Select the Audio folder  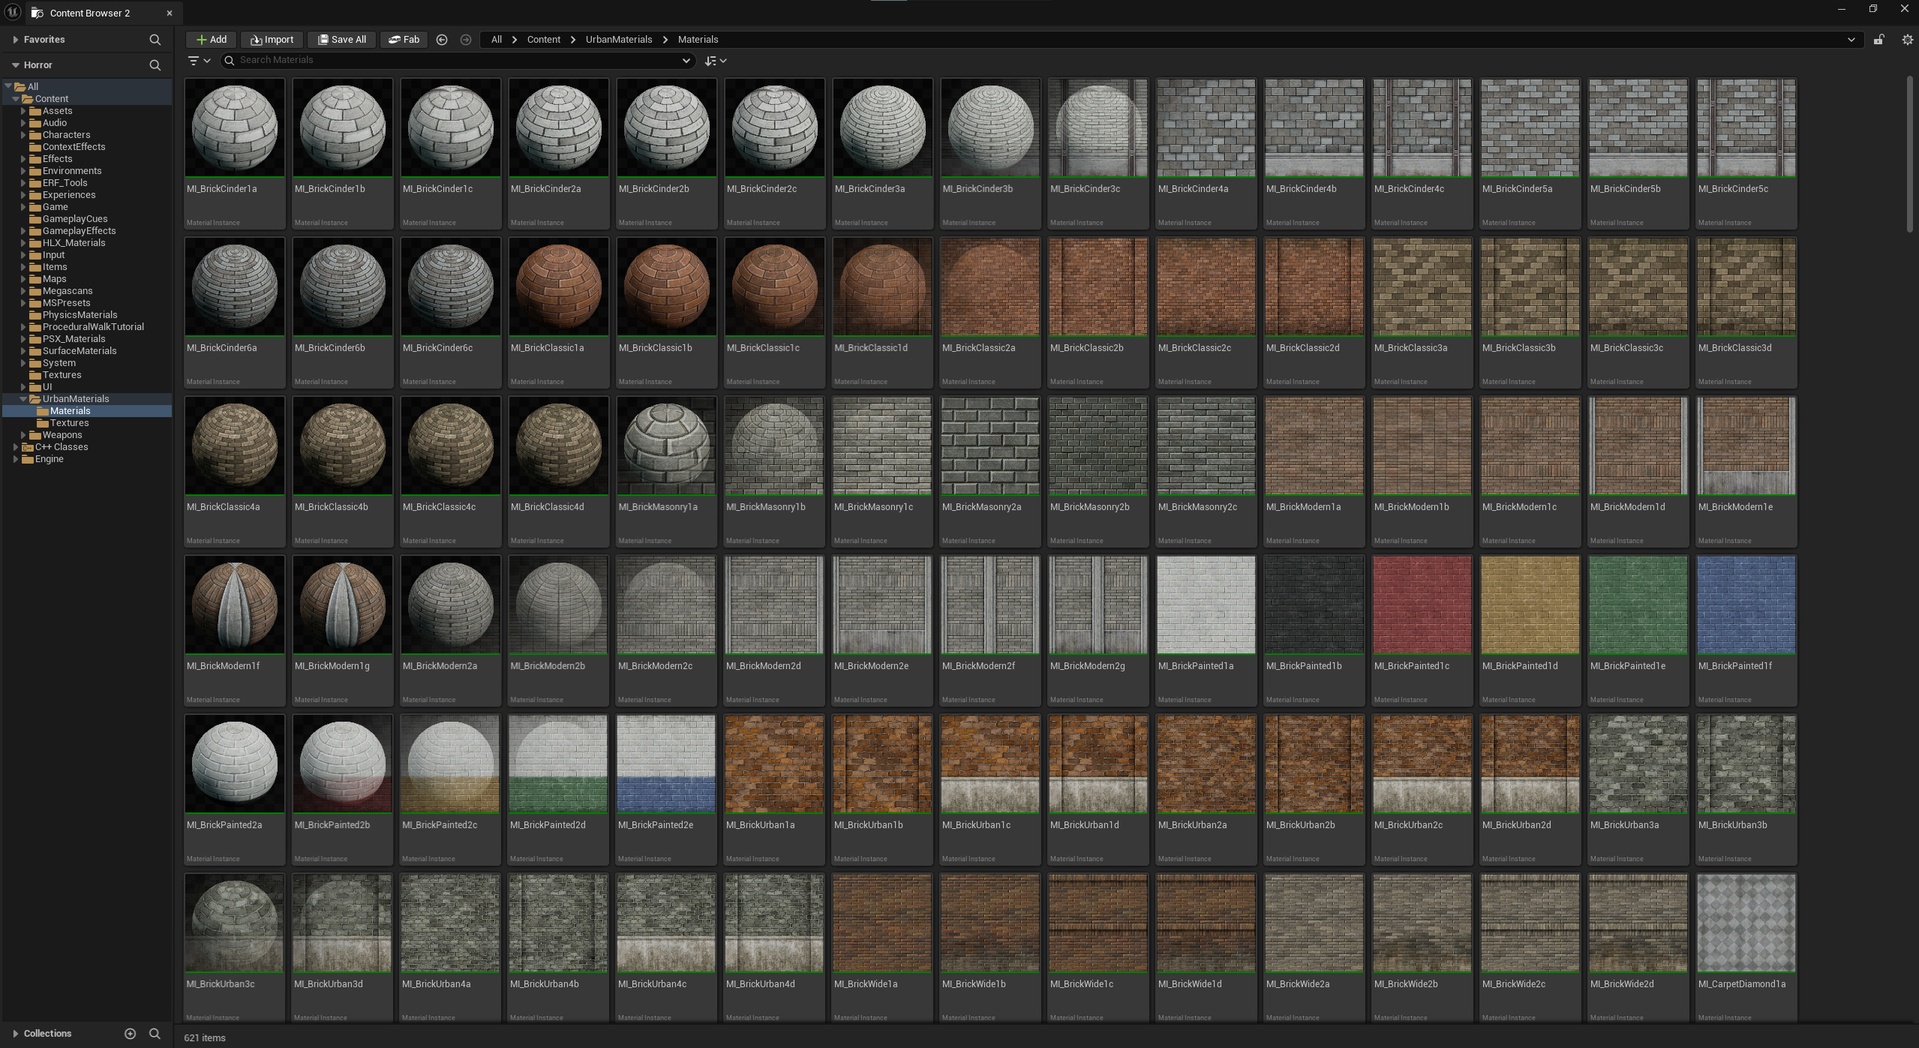(54, 123)
